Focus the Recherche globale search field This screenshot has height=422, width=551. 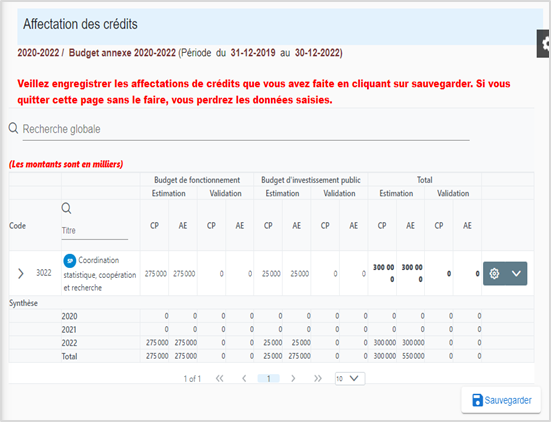pos(246,129)
